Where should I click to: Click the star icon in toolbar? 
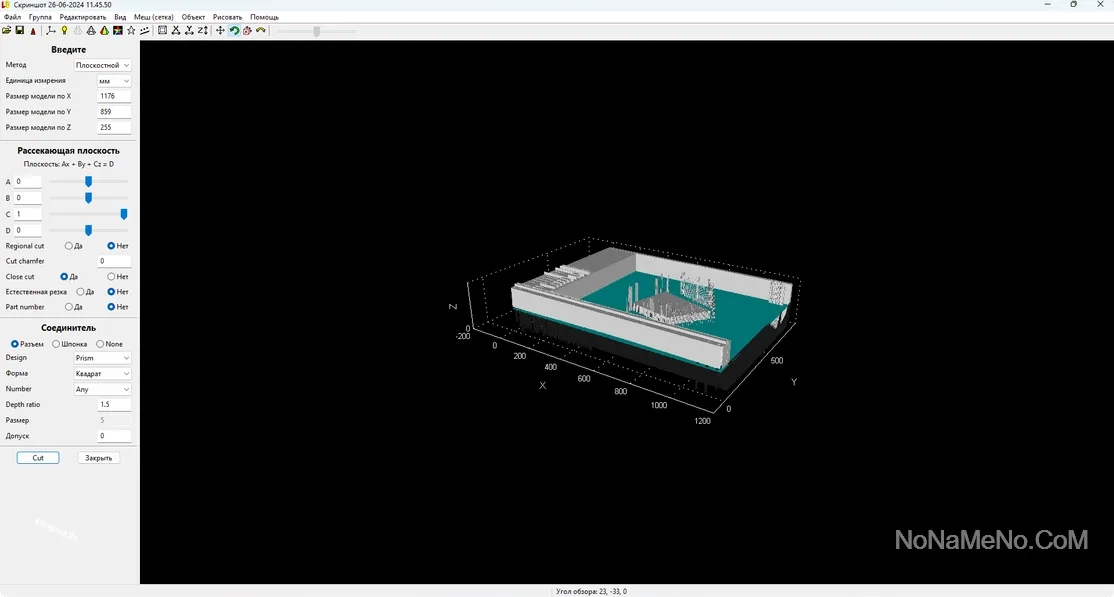[131, 31]
